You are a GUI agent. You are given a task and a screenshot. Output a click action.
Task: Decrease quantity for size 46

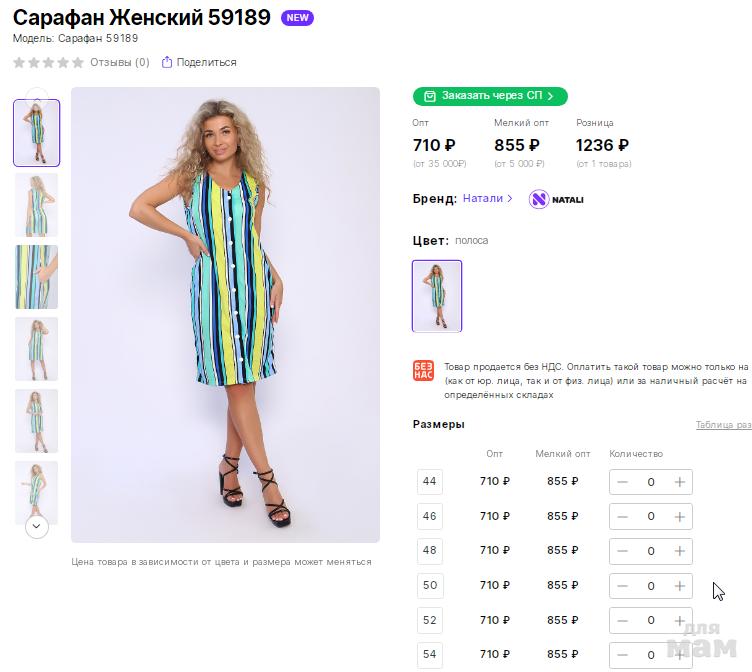(x=623, y=517)
